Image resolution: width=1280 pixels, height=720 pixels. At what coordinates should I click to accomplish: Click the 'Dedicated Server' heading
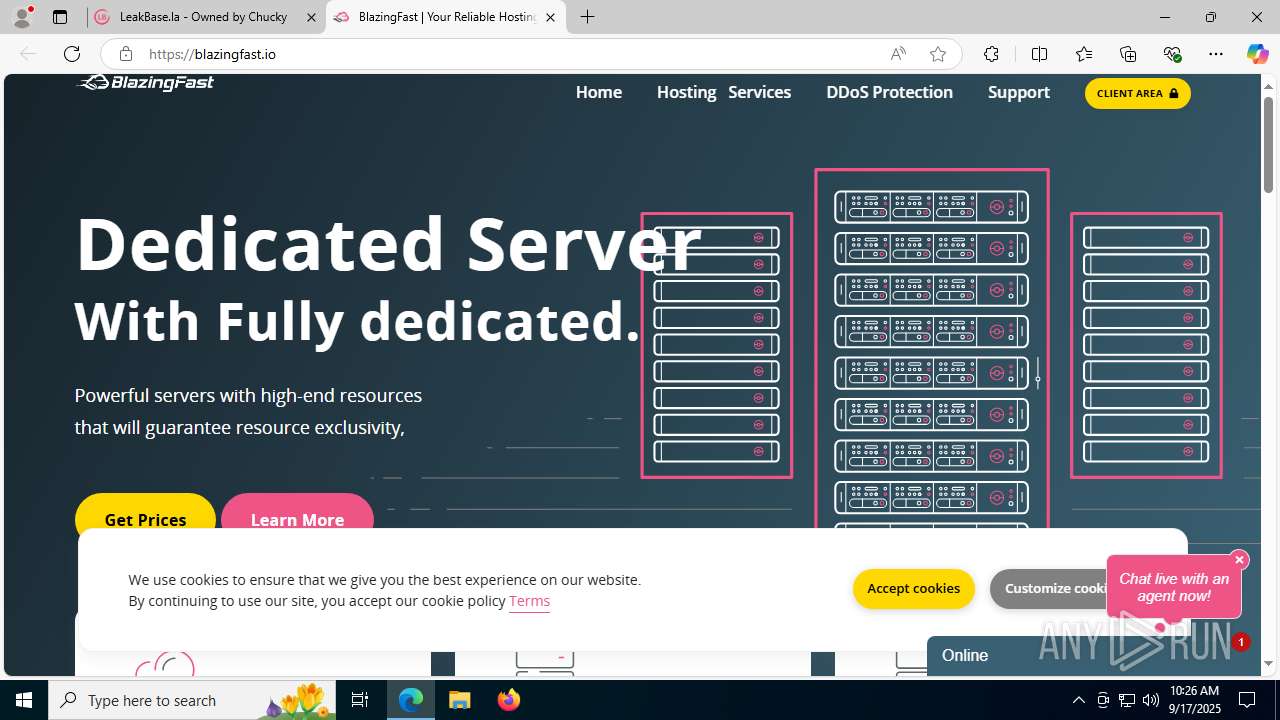click(x=388, y=243)
